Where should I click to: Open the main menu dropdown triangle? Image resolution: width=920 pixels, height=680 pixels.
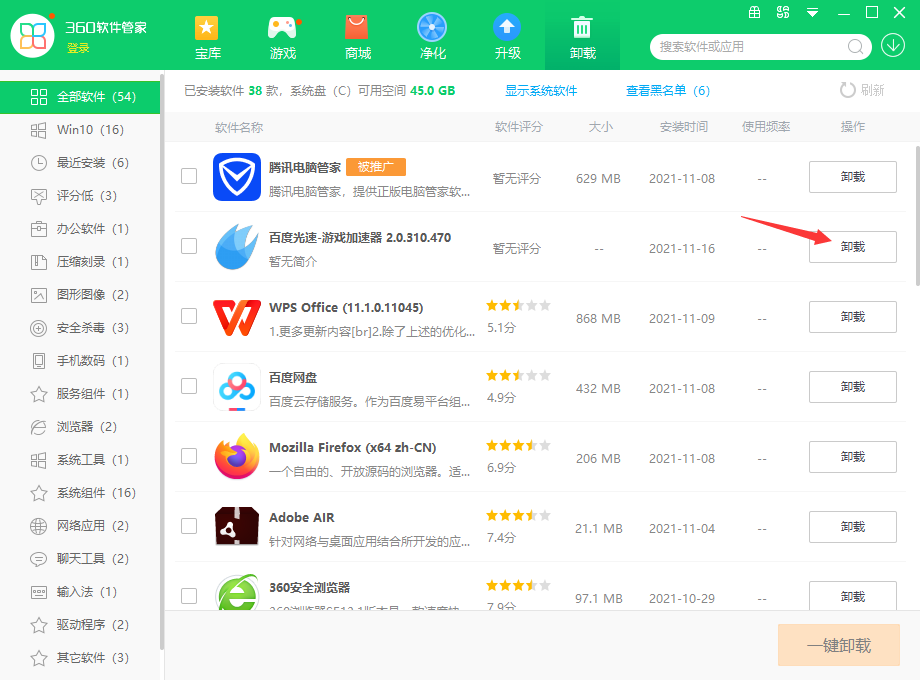(813, 12)
